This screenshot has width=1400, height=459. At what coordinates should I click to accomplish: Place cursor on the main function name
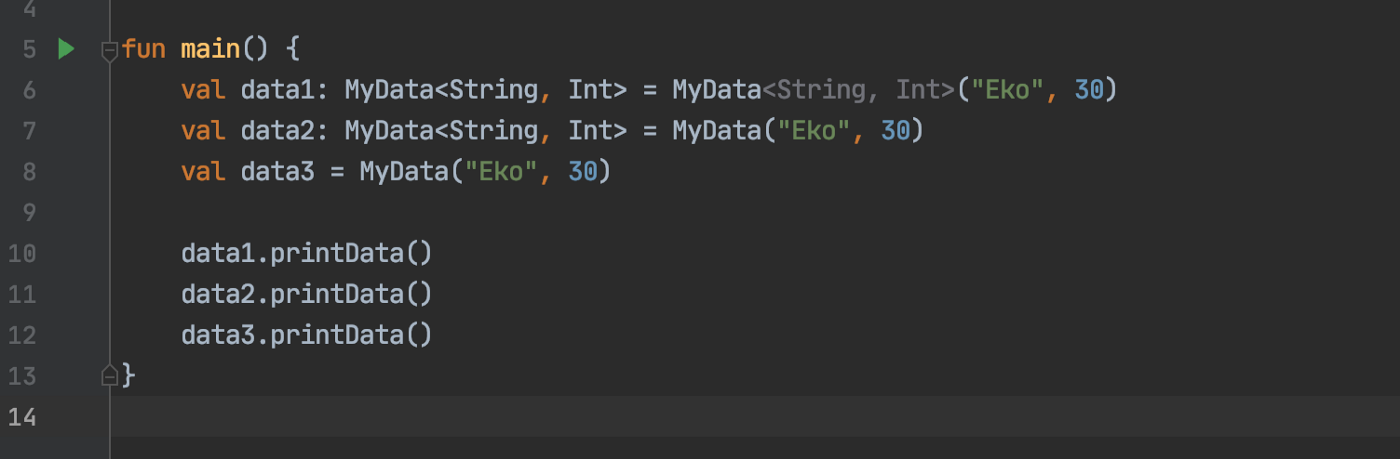click(210, 49)
